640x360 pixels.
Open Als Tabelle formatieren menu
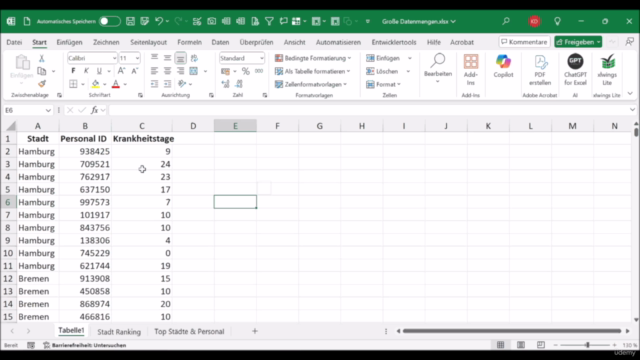pos(313,71)
